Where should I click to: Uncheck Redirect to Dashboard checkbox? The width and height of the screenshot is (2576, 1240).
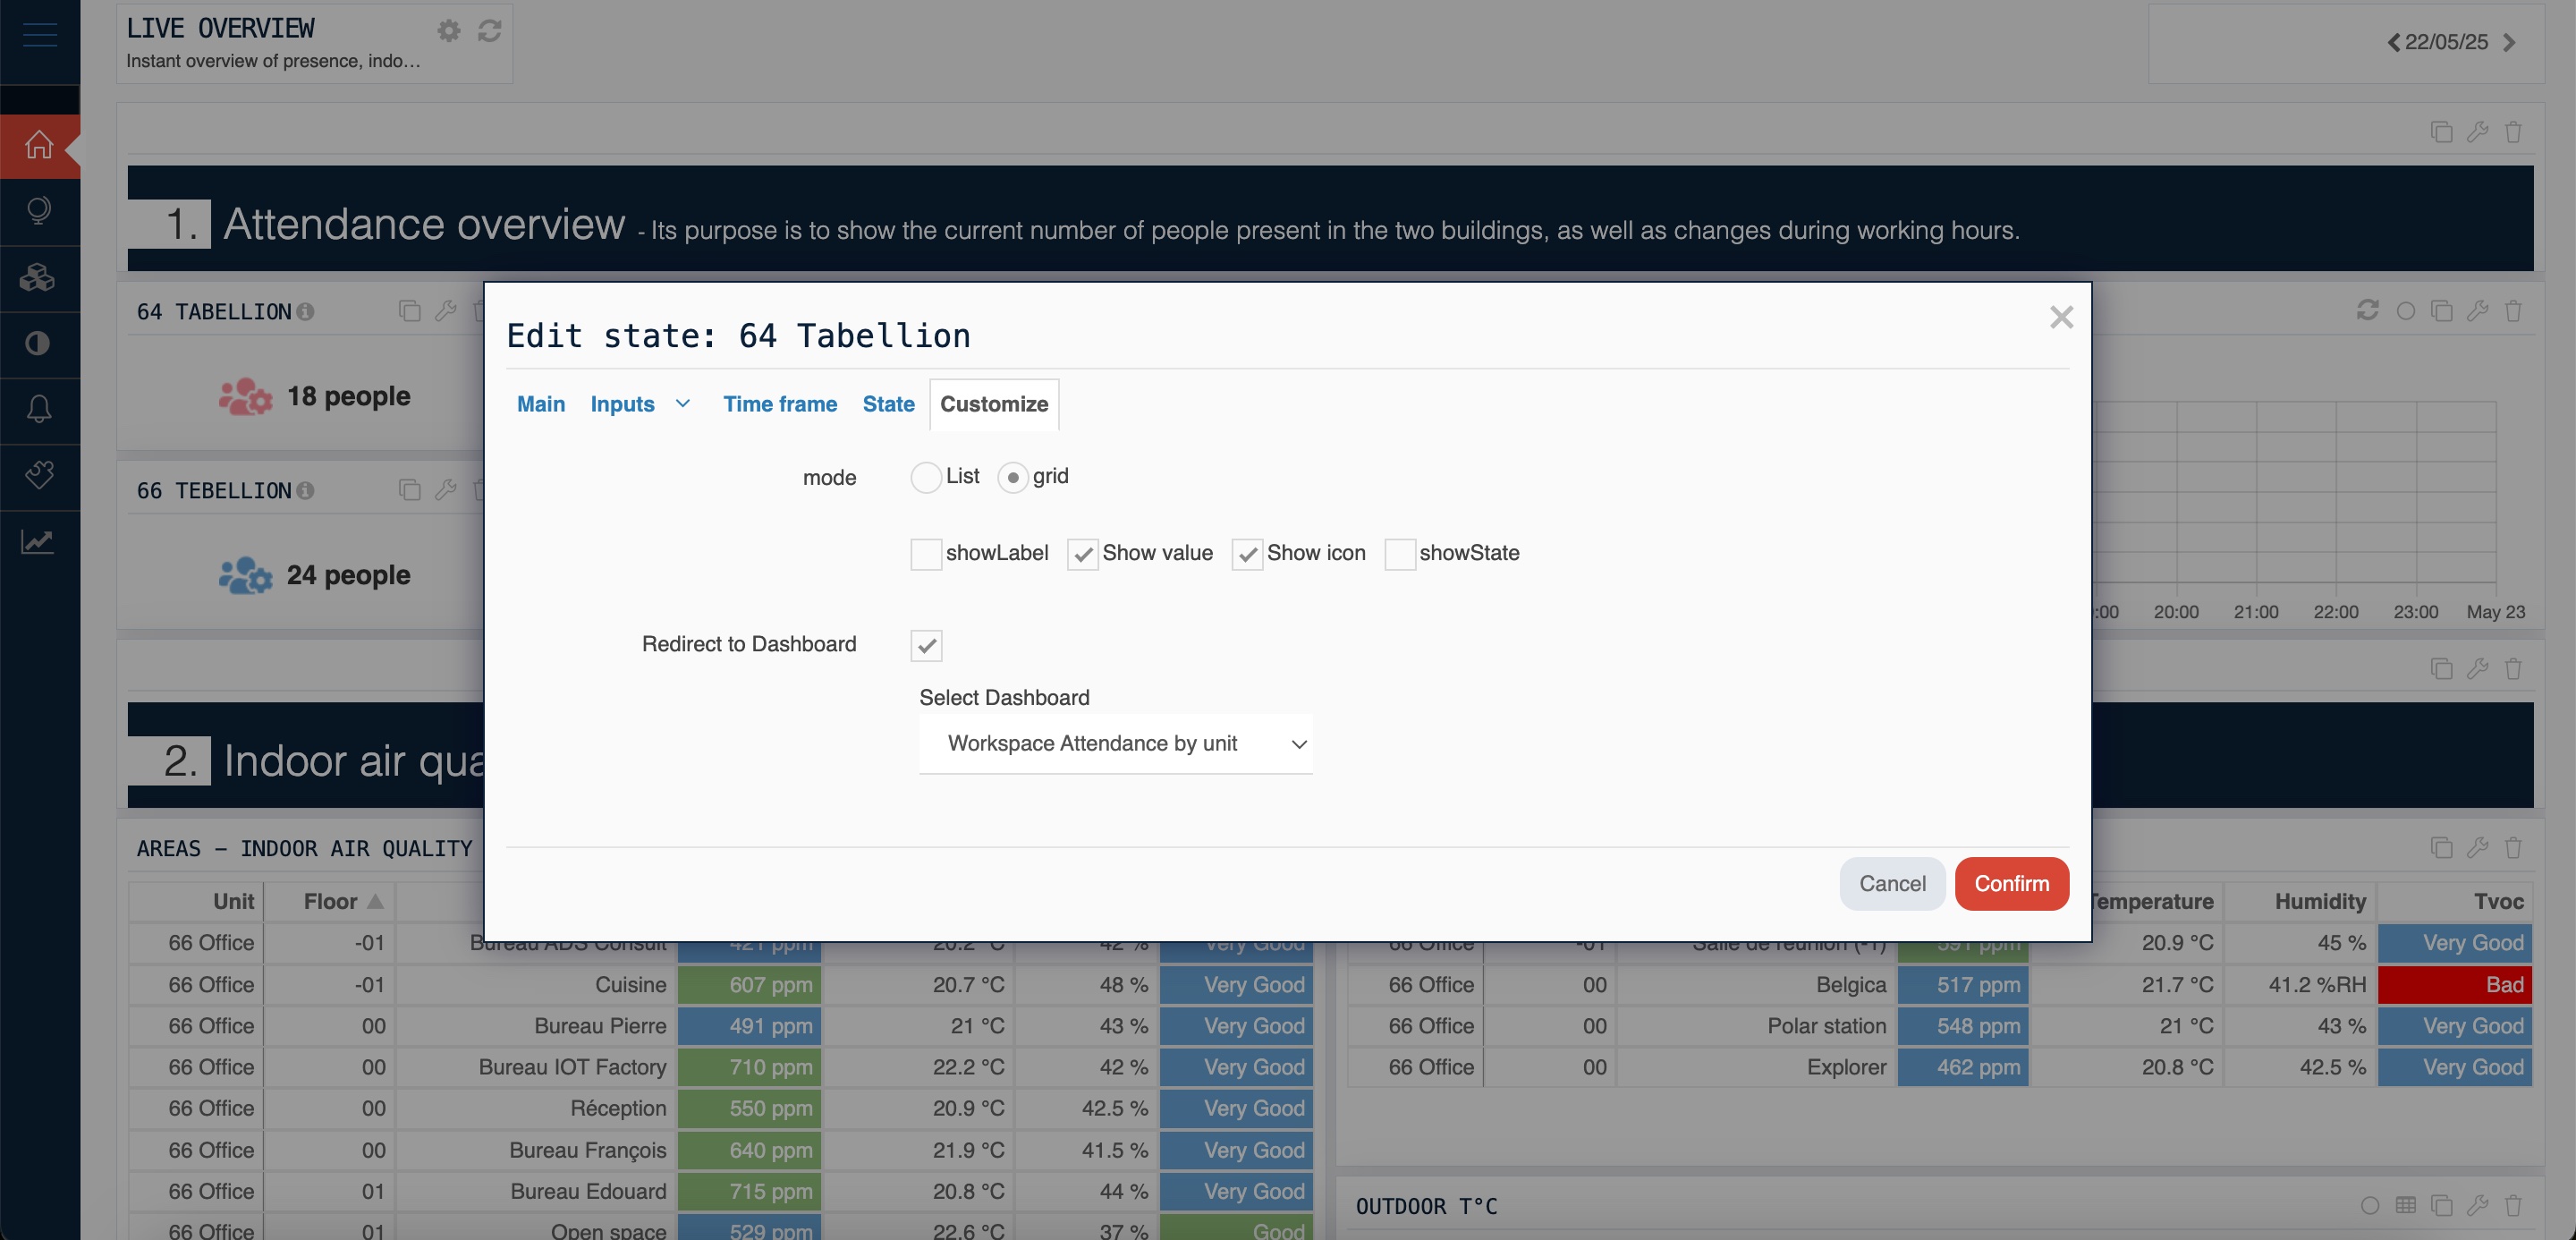tap(926, 645)
